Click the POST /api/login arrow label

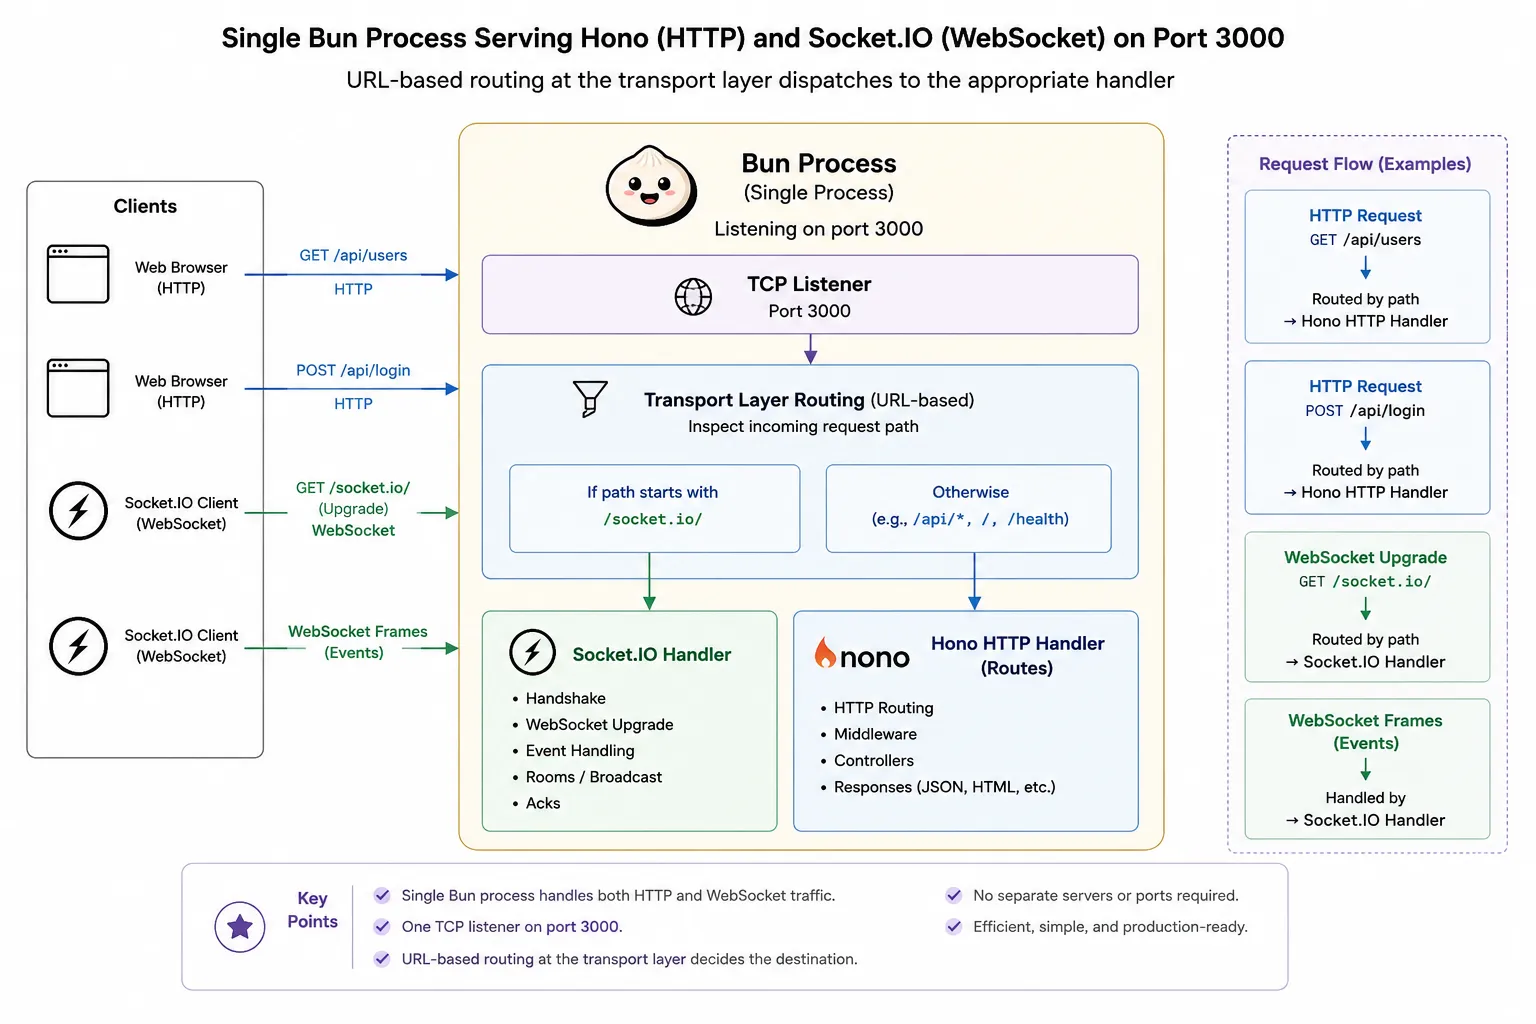353,370
